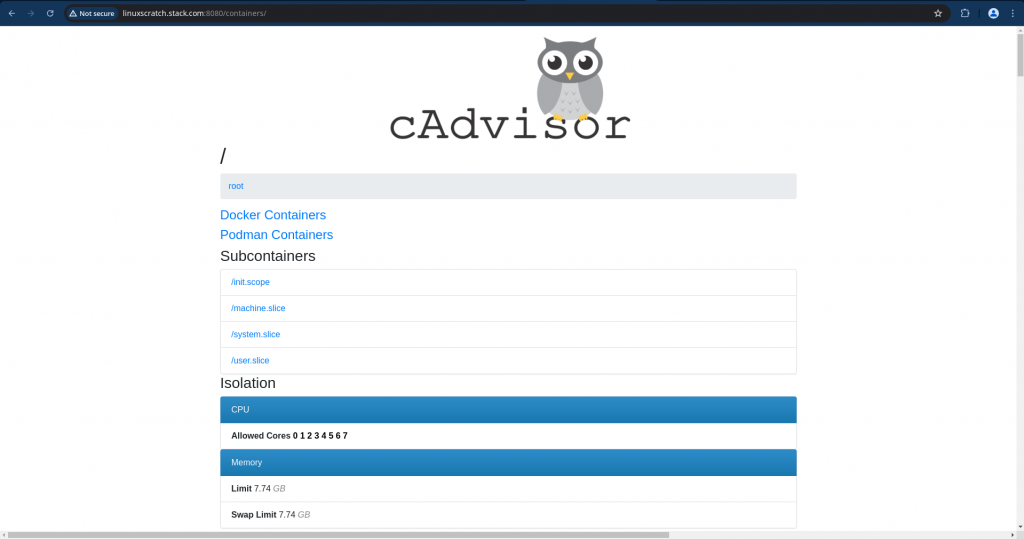
Task: Open the /init.scope subcontainer
Action: coord(250,282)
